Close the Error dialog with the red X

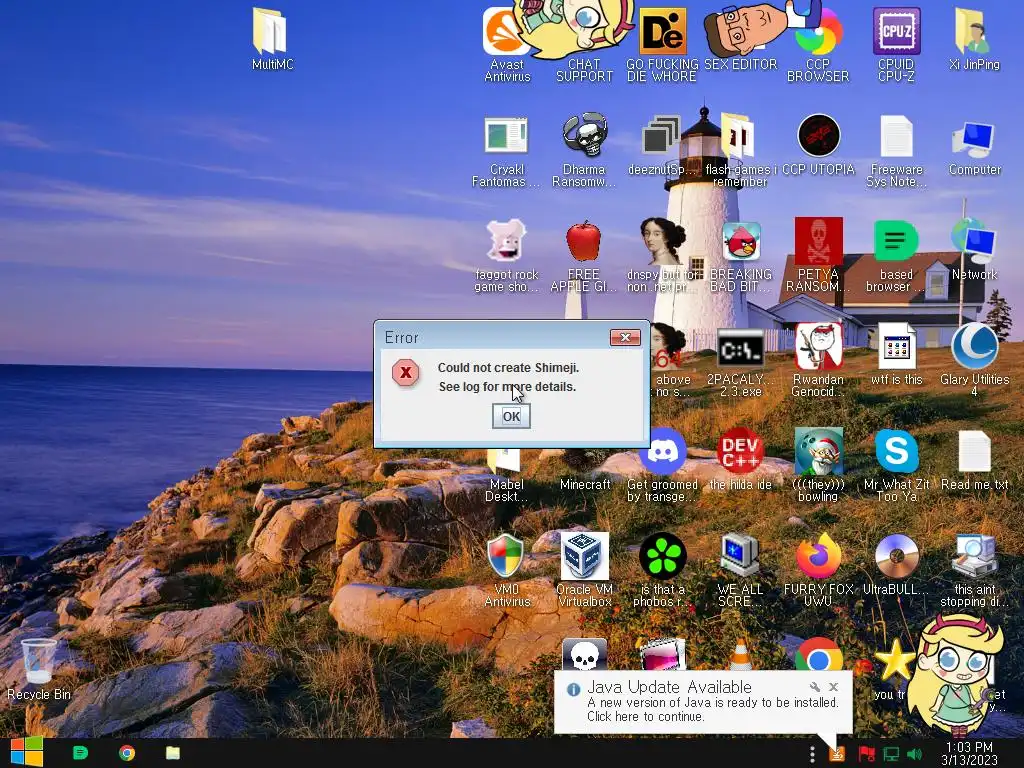coord(625,337)
